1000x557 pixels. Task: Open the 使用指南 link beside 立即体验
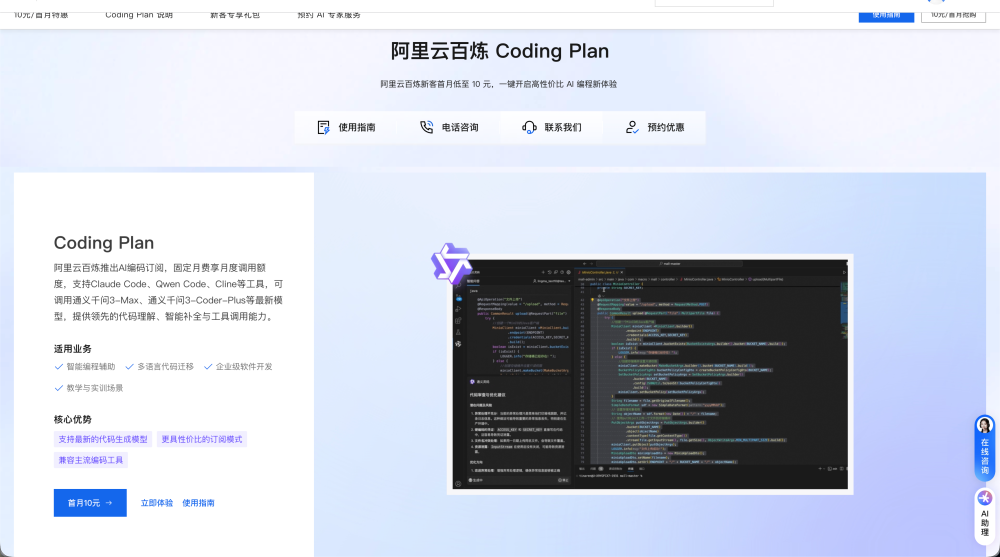click(x=198, y=503)
